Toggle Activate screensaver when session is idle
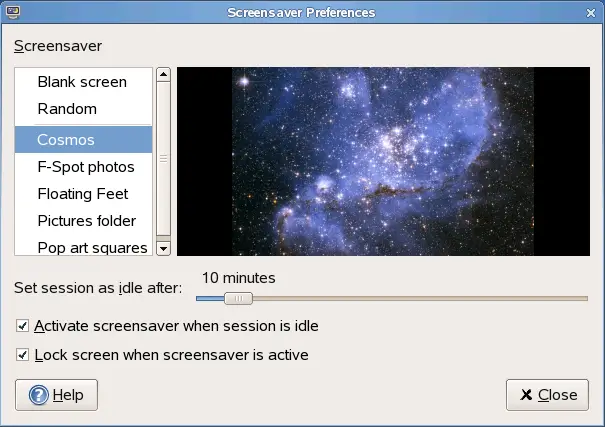The height and width of the screenshot is (427, 605). 23,326
